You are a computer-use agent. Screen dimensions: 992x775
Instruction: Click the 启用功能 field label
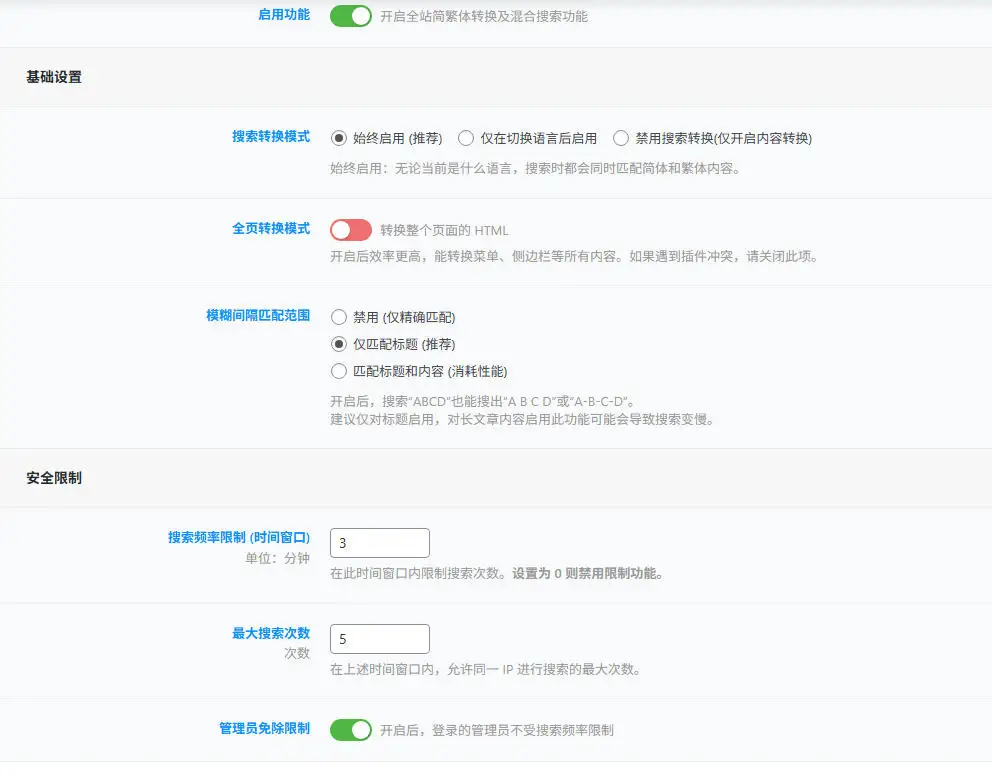(282, 14)
